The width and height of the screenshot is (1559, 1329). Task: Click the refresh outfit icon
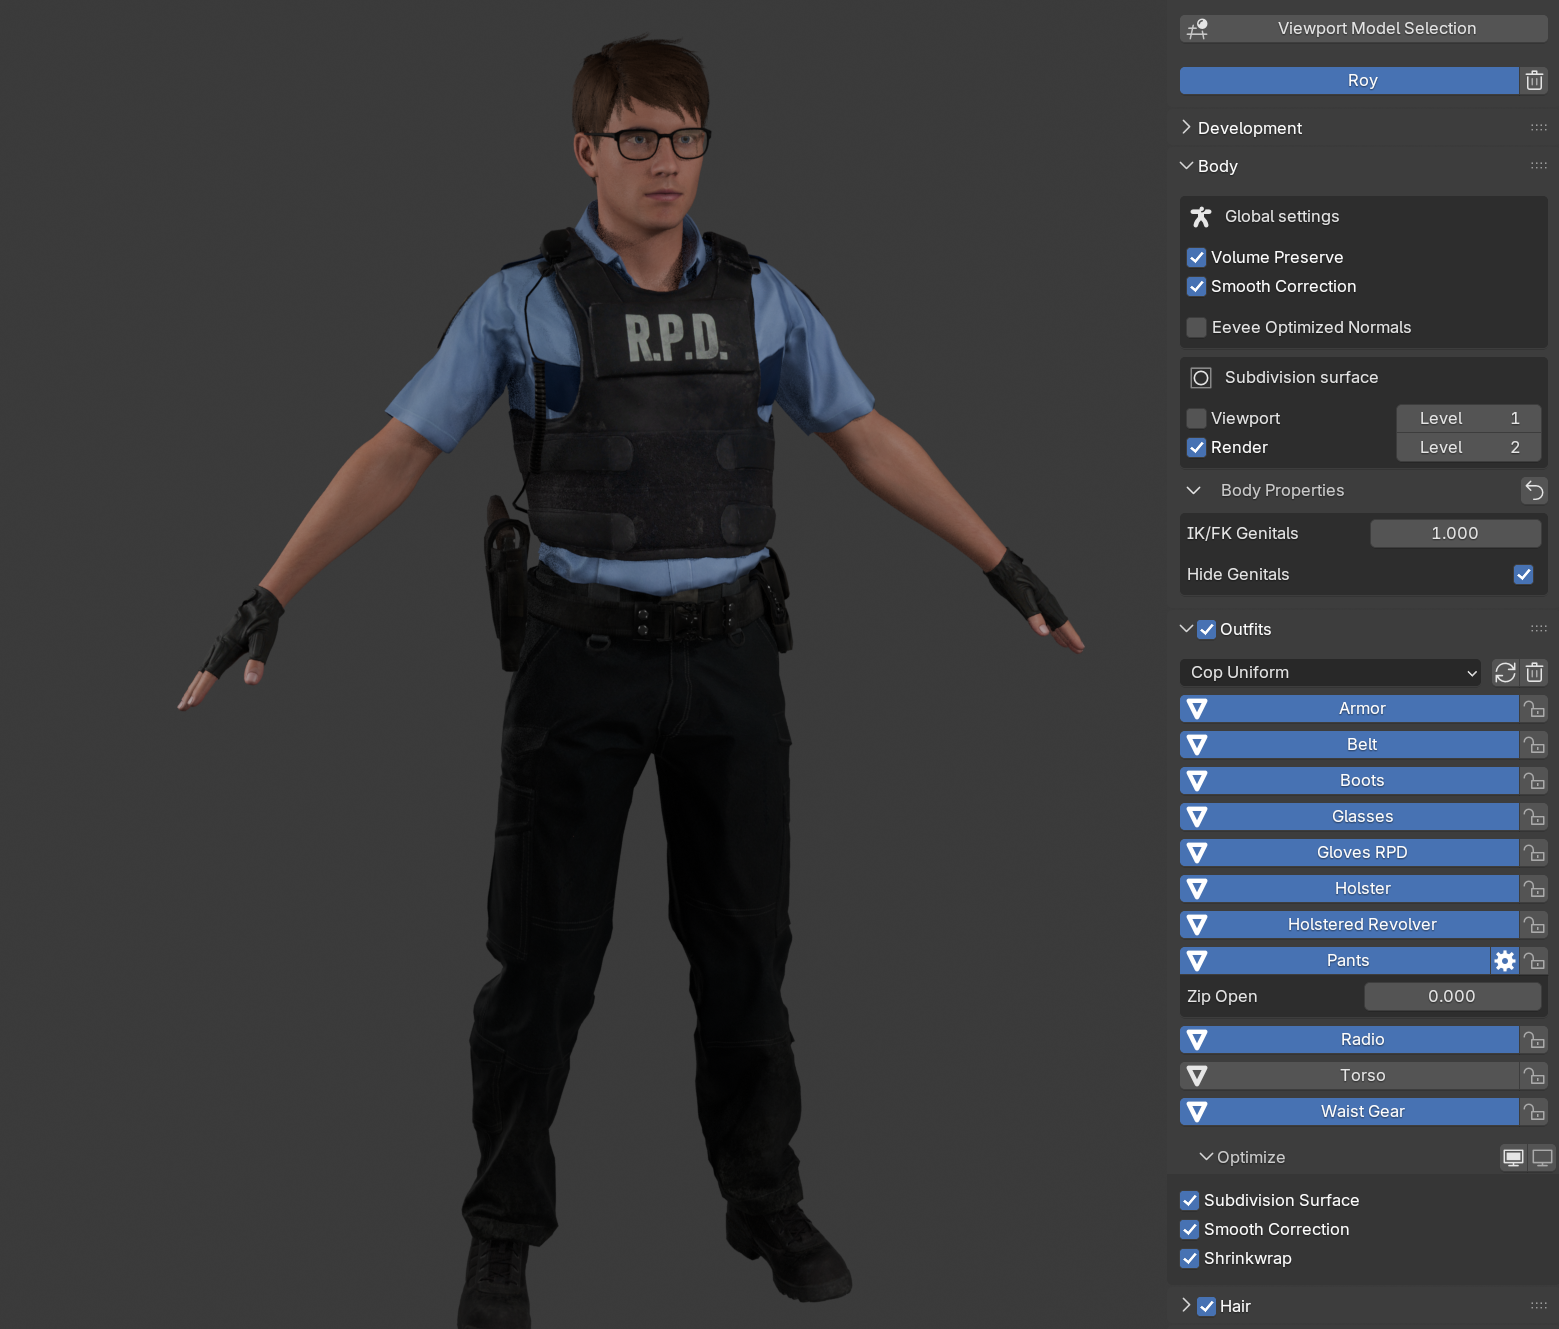point(1505,672)
